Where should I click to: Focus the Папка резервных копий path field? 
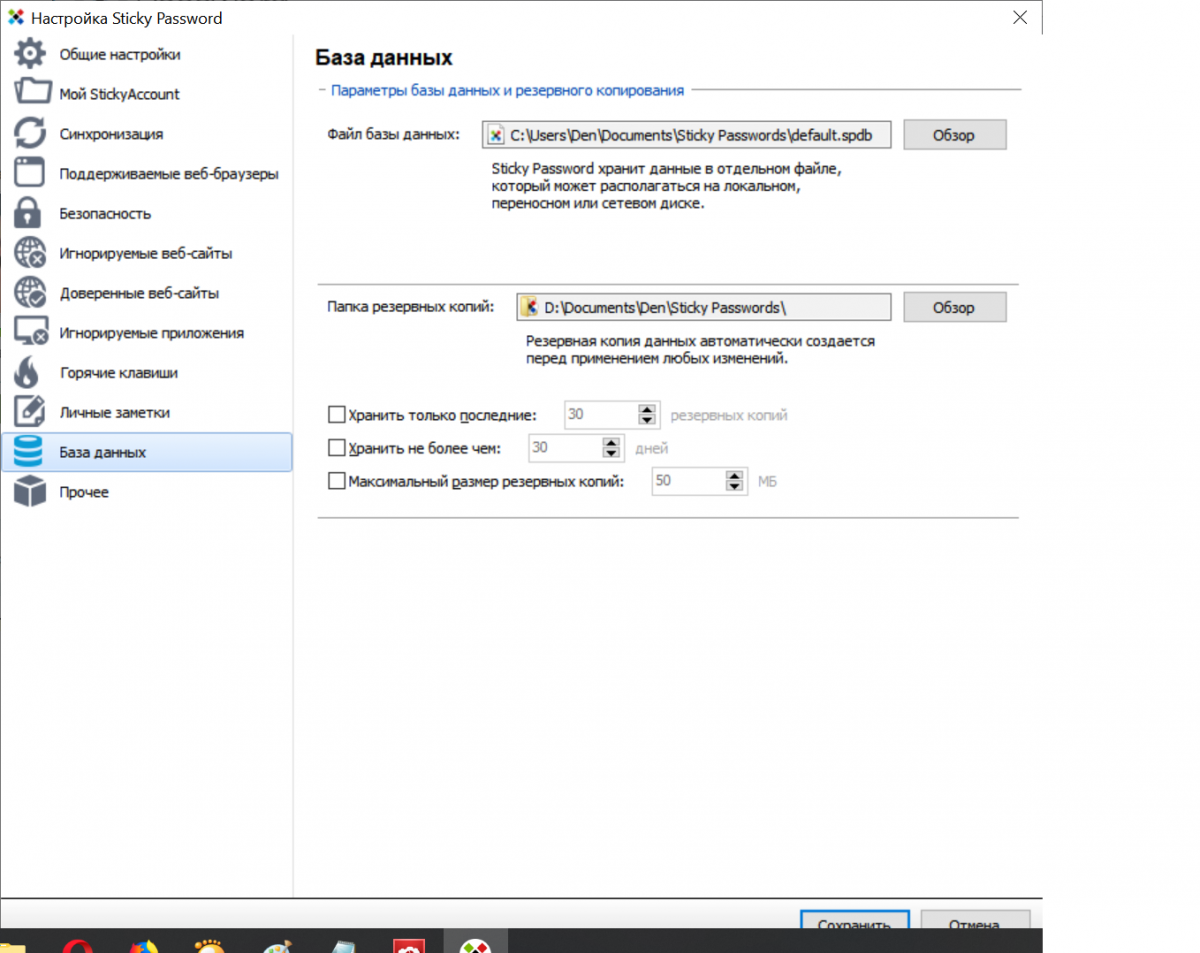[x=704, y=307]
